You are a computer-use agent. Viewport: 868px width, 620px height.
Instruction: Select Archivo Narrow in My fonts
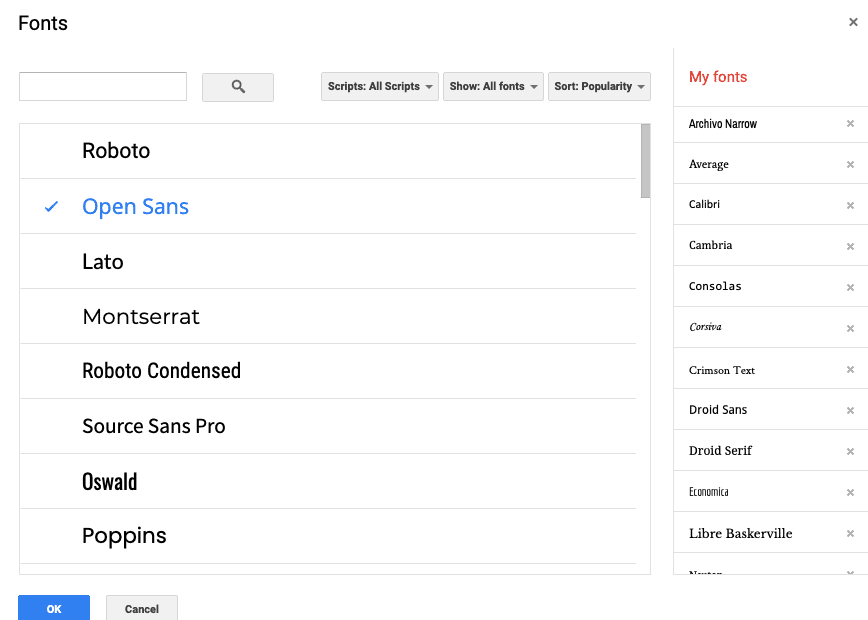point(722,124)
